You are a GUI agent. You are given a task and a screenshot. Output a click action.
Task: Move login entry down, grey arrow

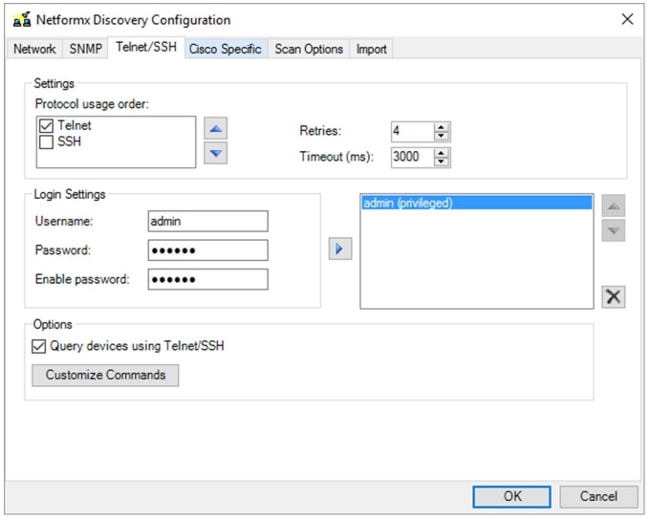613,231
